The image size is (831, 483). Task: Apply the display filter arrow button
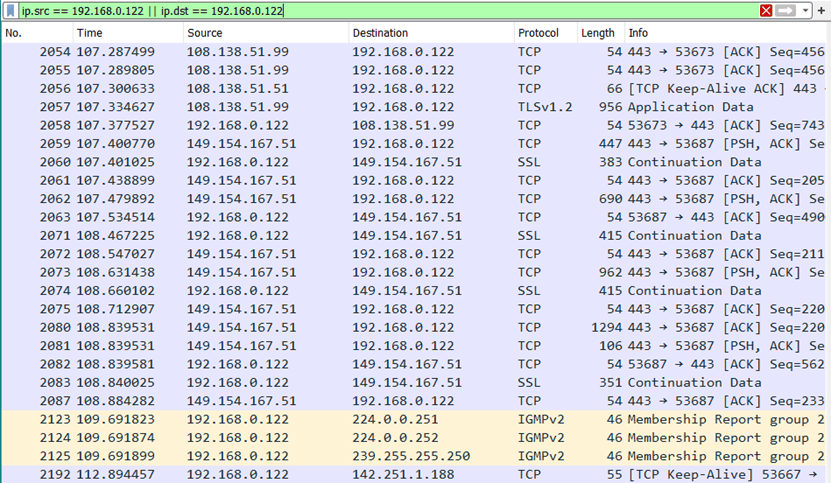point(785,11)
